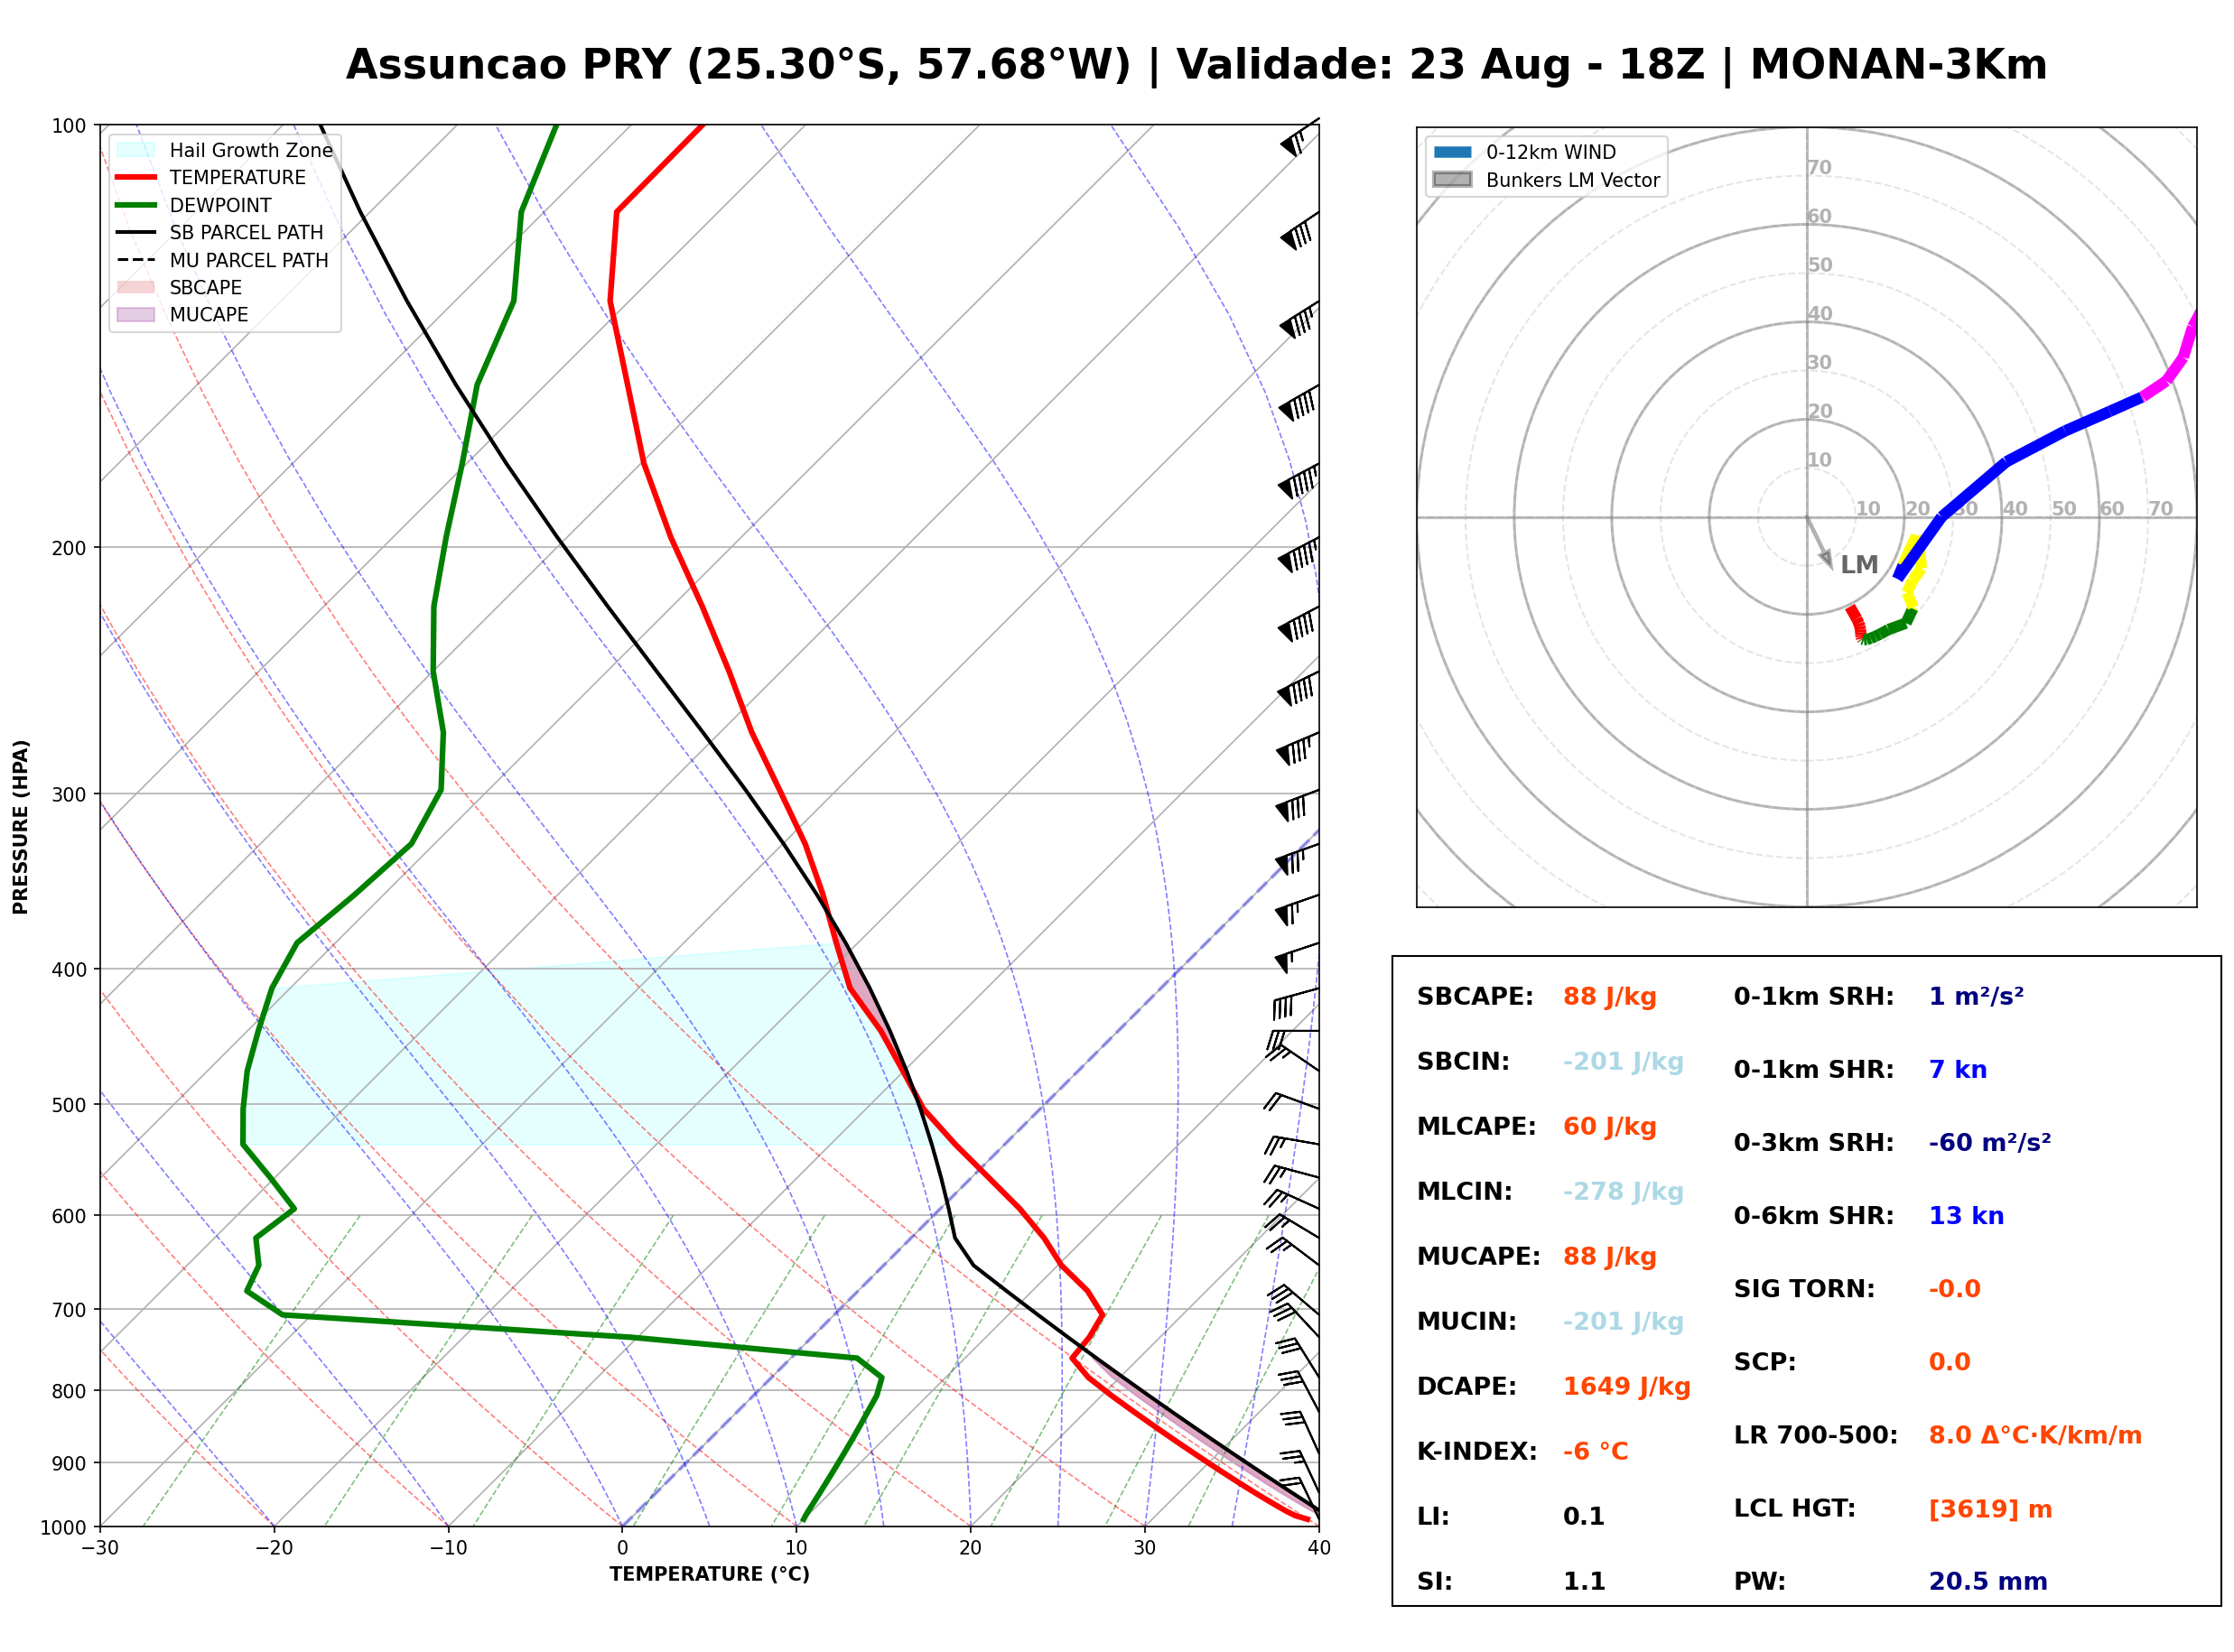Click the pink SBCAPE legend swatch
This screenshot has height=1652, width=2234.
pyautogui.click(x=136, y=287)
